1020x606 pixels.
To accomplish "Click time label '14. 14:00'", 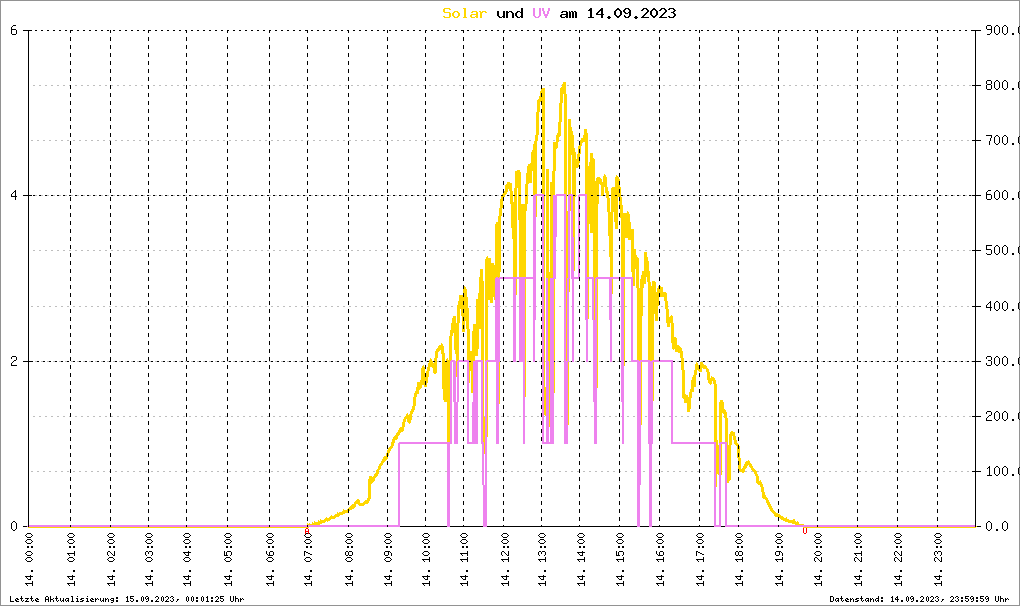I will (581, 560).
